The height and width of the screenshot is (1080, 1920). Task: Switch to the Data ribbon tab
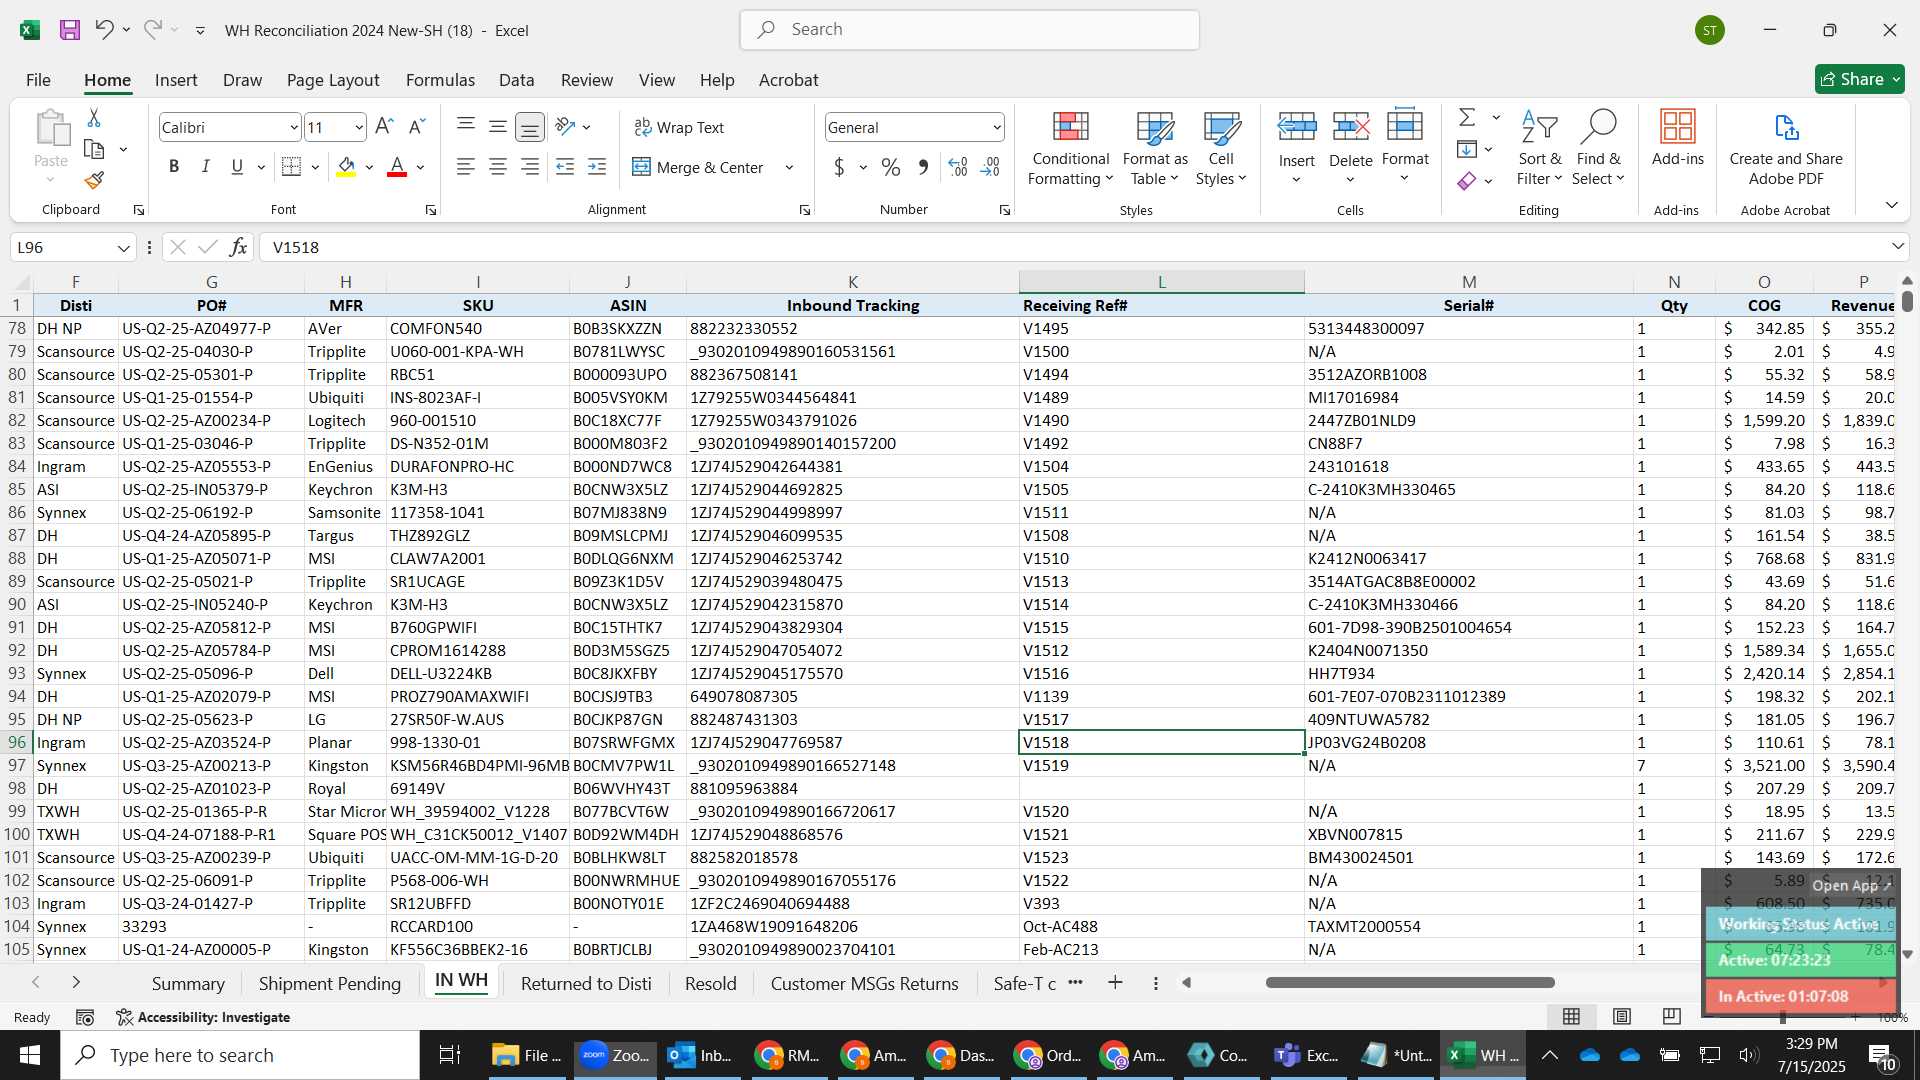point(516,80)
